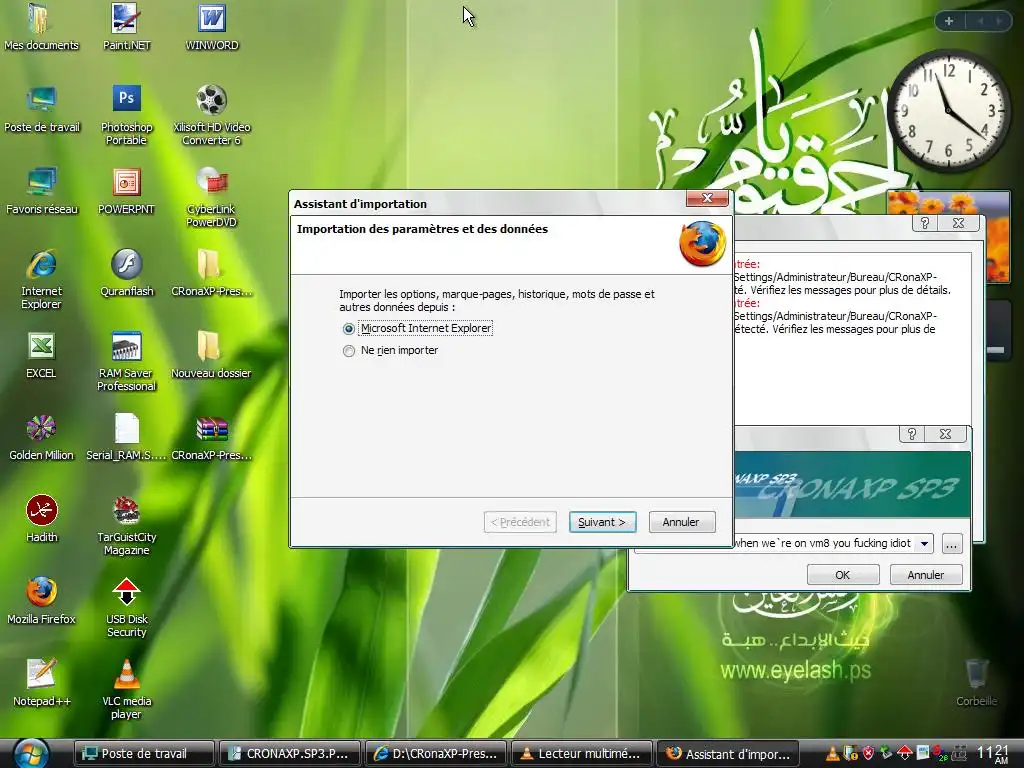
Task: Open the Paint.NET desktop shortcut
Action: pos(126,27)
